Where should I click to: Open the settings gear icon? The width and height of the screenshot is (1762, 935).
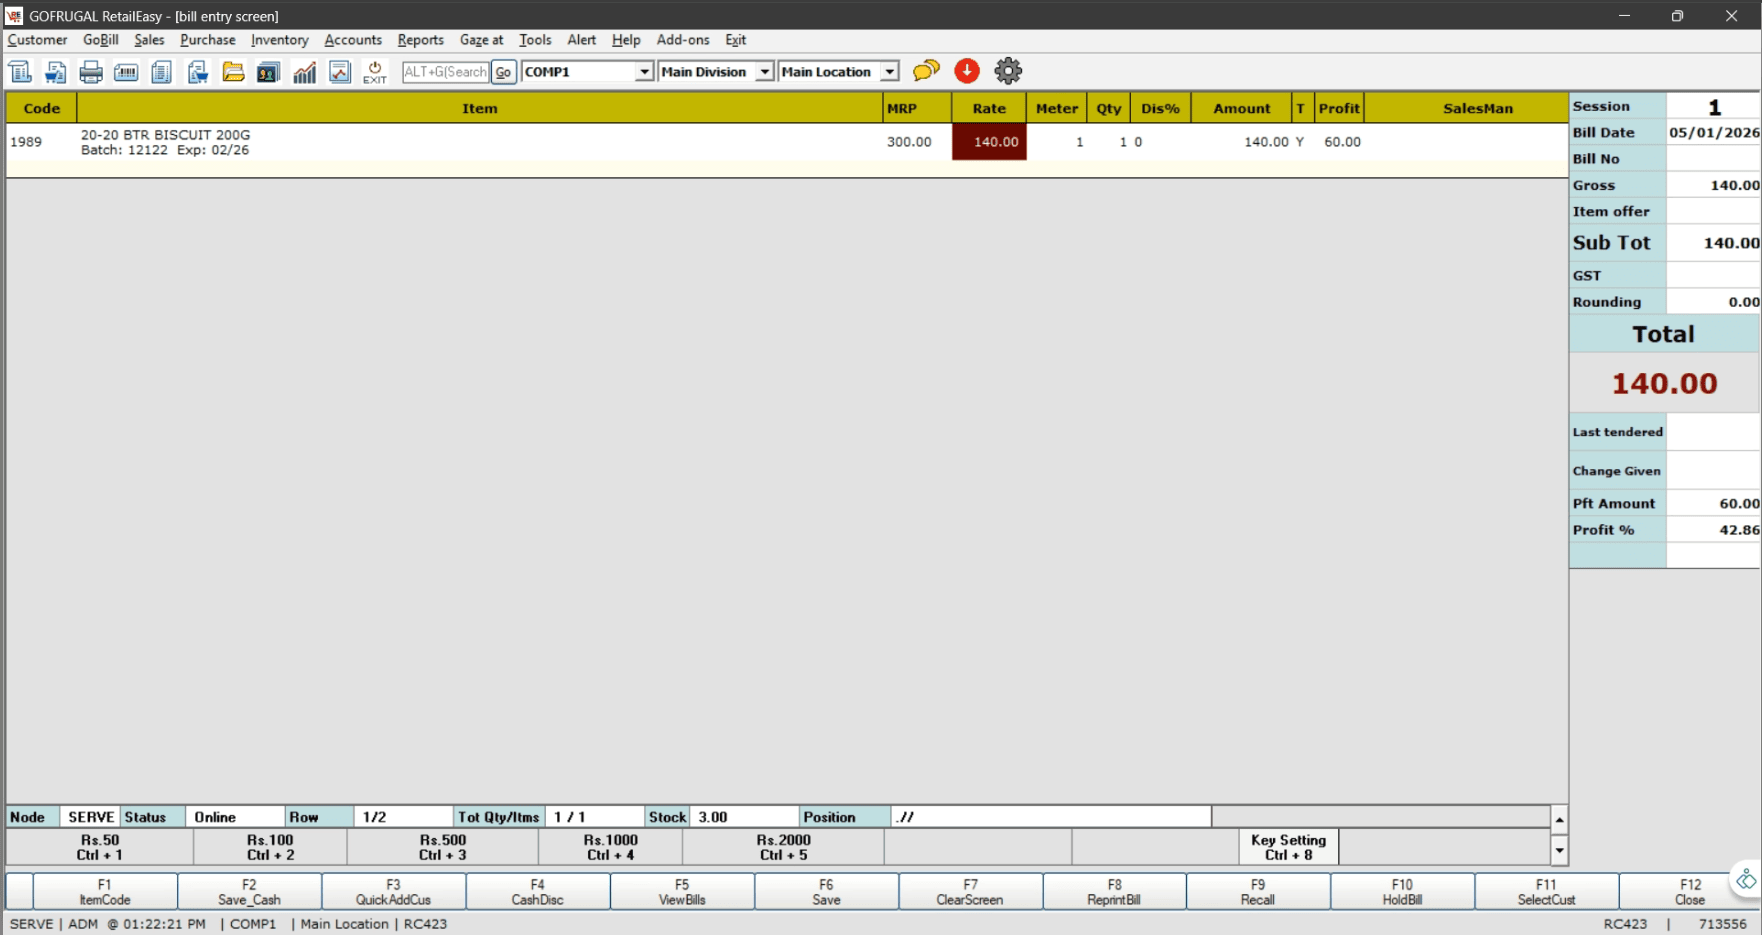point(1008,70)
